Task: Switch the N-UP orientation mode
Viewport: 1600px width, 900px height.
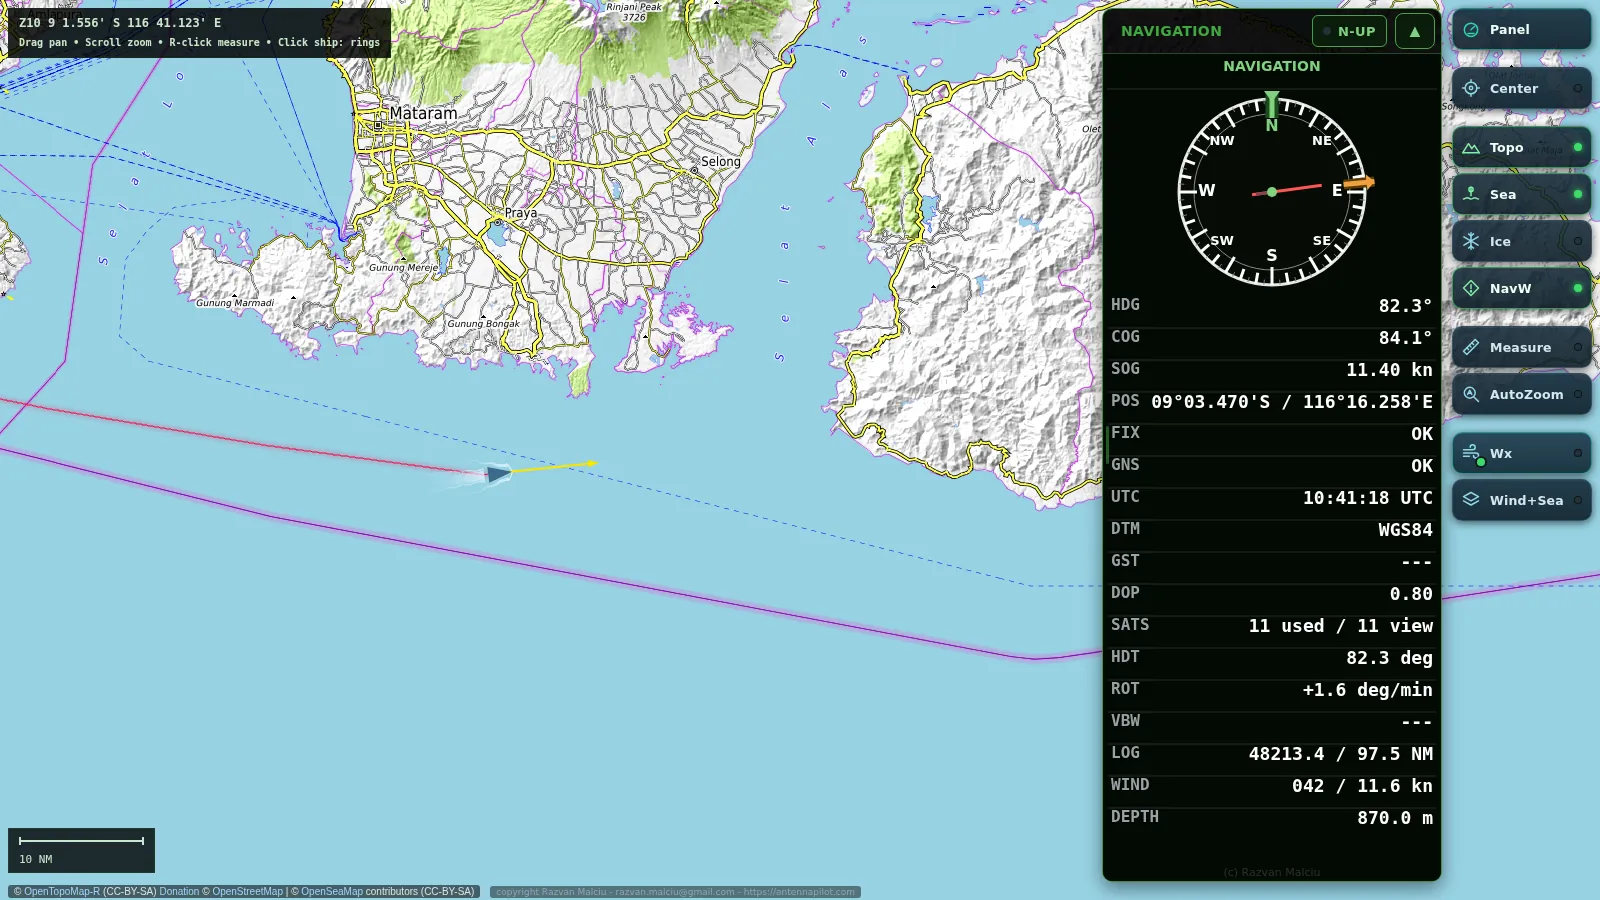Action: (x=1349, y=31)
